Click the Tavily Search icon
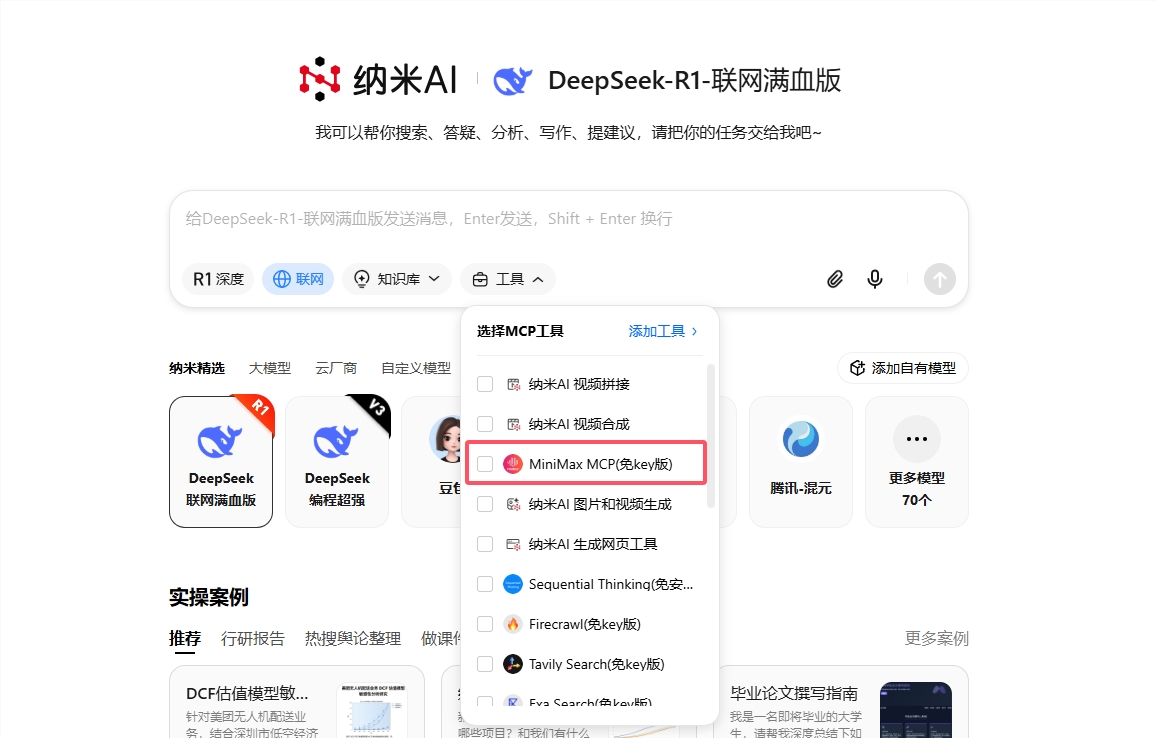The image size is (1156, 738). coord(513,664)
